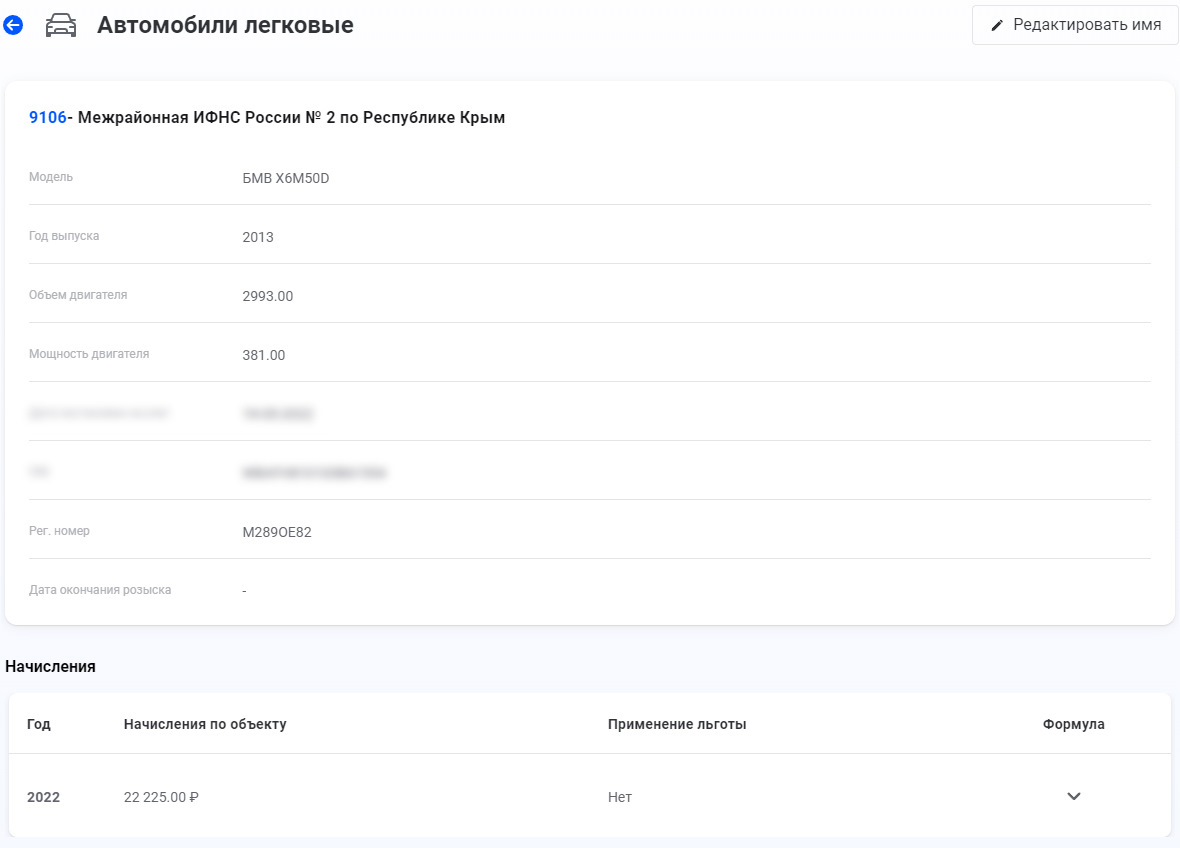The width and height of the screenshot is (1180, 848).
Task: Click the Межрайонная ИФНС России office name
Action: pyautogui.click(x=291, y=118)
